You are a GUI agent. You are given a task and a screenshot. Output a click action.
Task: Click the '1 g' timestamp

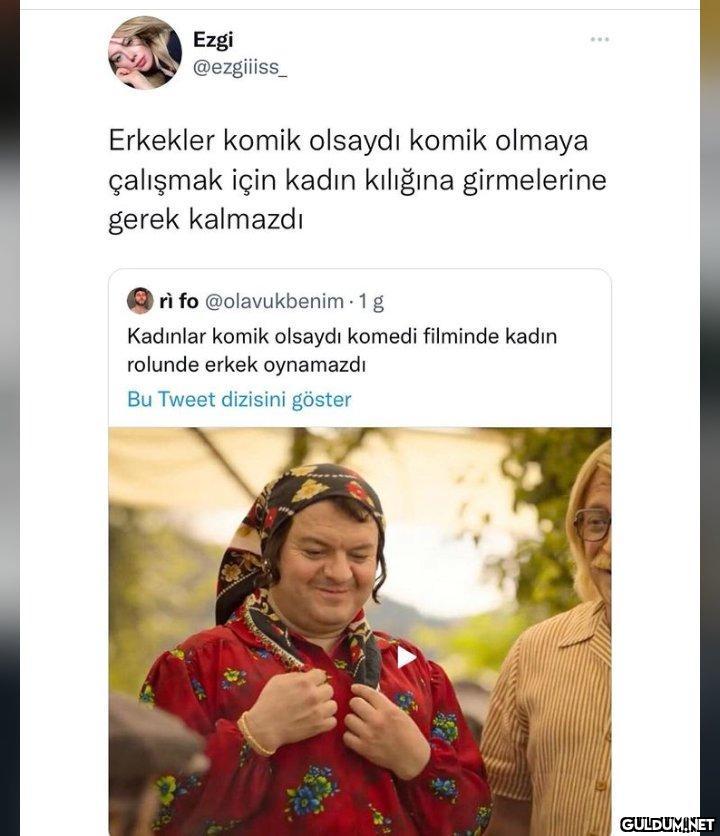point(371,302)
